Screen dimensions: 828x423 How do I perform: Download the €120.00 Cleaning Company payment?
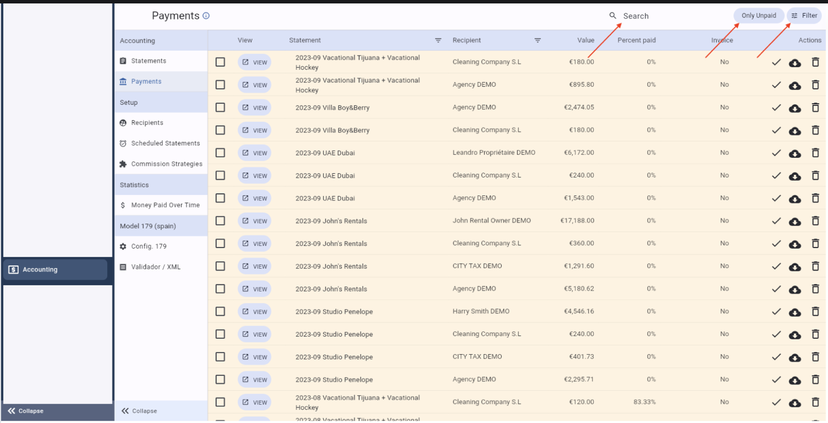(x=795, y=403)
